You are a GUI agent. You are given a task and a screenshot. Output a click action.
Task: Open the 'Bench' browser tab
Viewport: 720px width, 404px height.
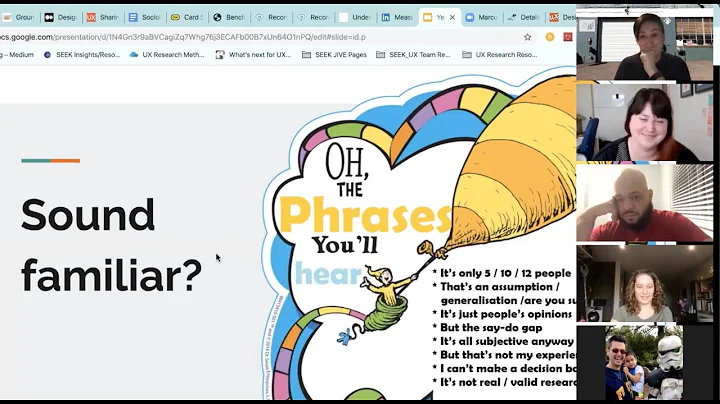[x=228, y=17]
